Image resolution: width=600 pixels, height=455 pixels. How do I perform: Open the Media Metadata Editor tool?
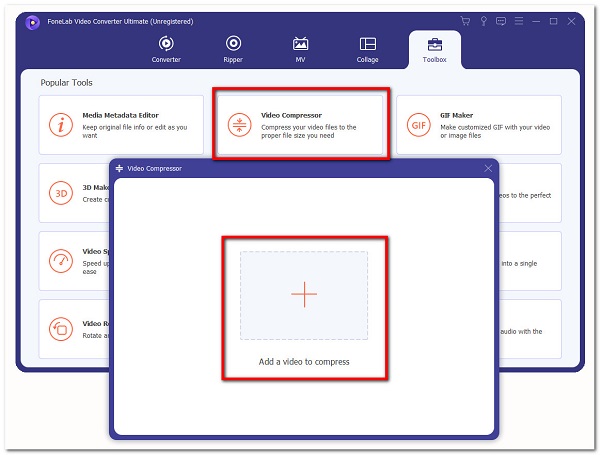coord(121,125)
